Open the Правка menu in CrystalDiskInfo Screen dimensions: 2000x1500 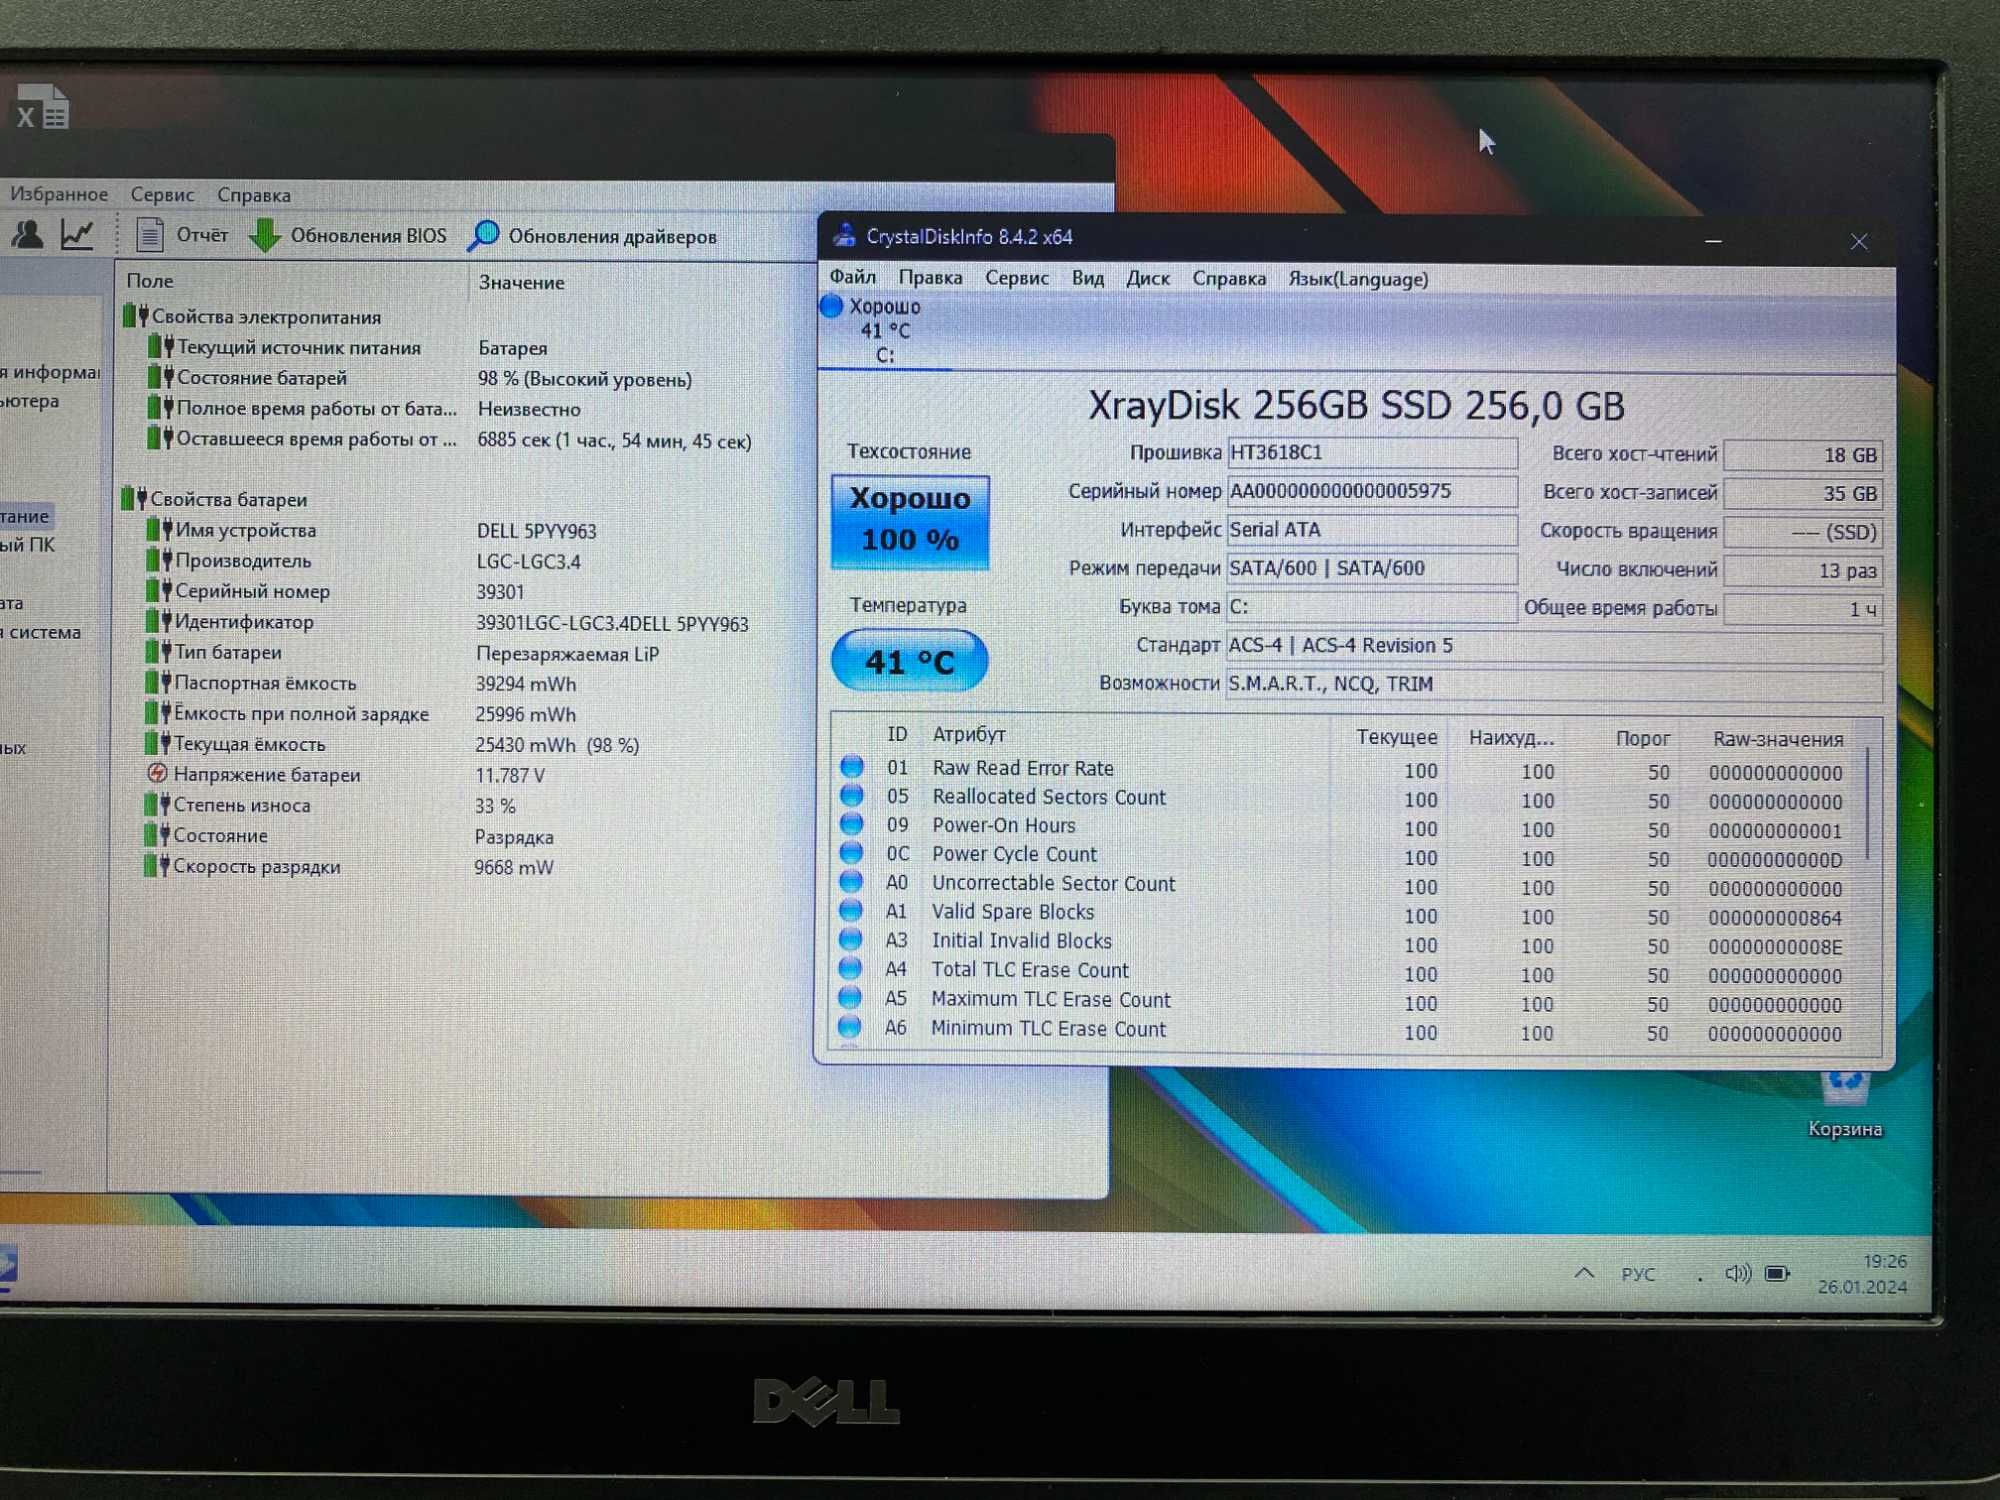coord(930,278)
